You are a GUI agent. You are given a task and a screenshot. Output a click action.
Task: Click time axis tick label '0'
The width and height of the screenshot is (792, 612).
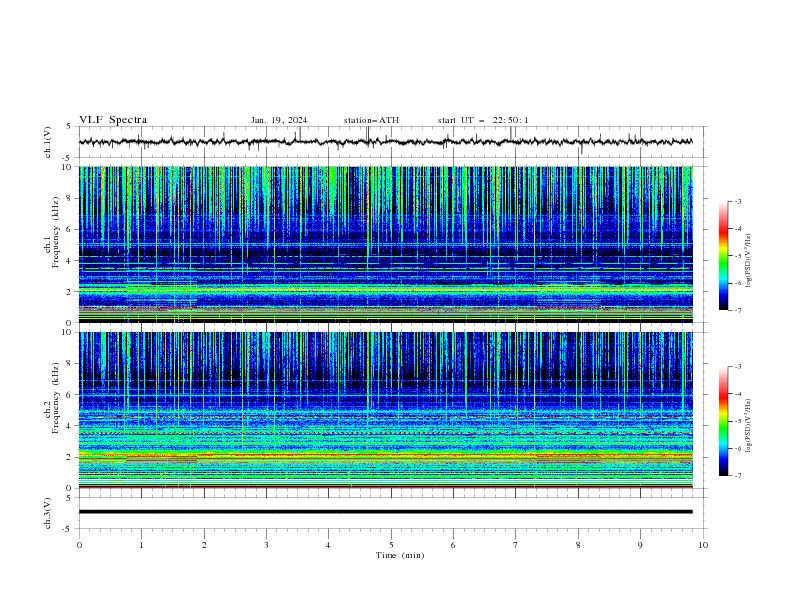(79, 545)
